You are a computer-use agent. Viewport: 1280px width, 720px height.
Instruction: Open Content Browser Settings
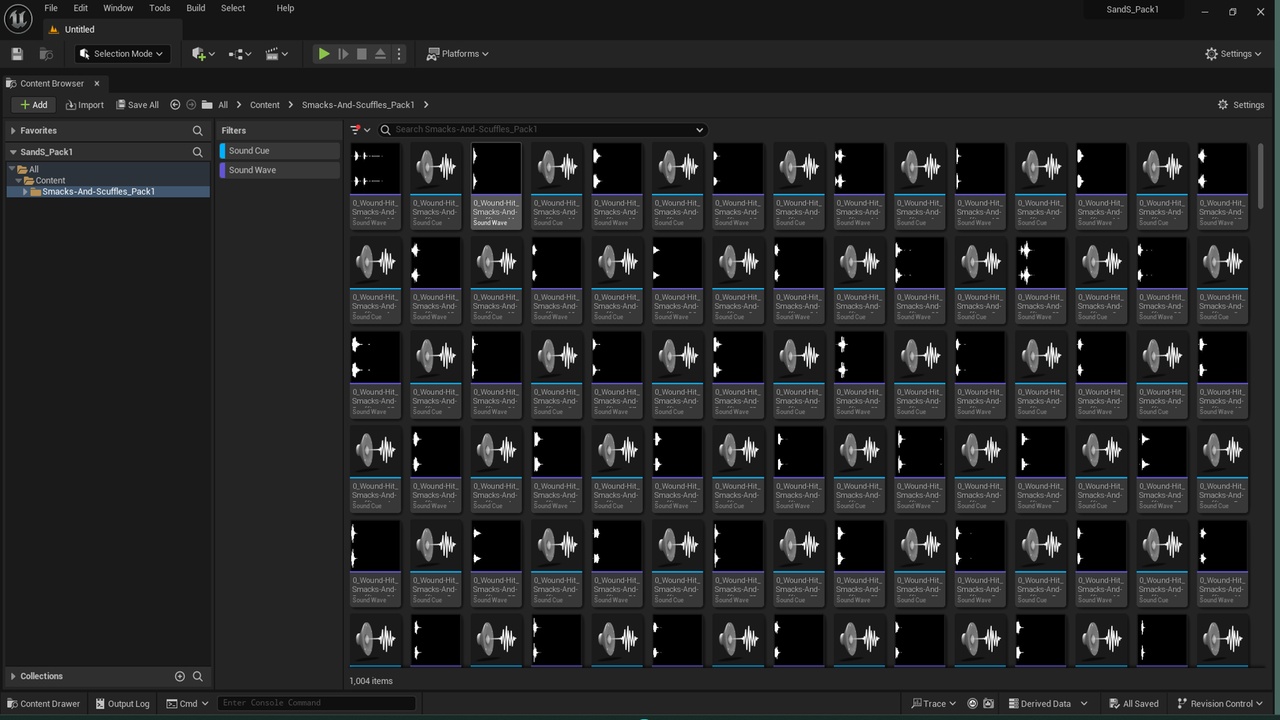click(1241, 105)
